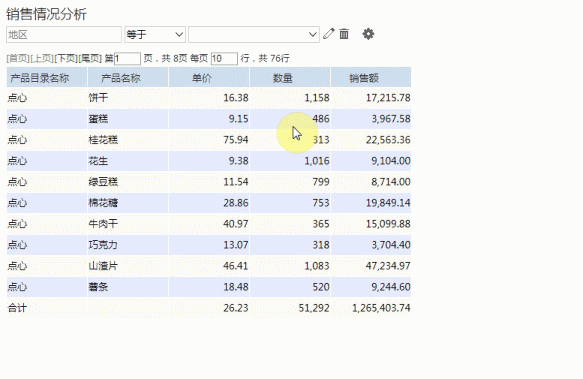Click the pencil edit filter icon
583x379 pixels.
(x=329, y=34)
